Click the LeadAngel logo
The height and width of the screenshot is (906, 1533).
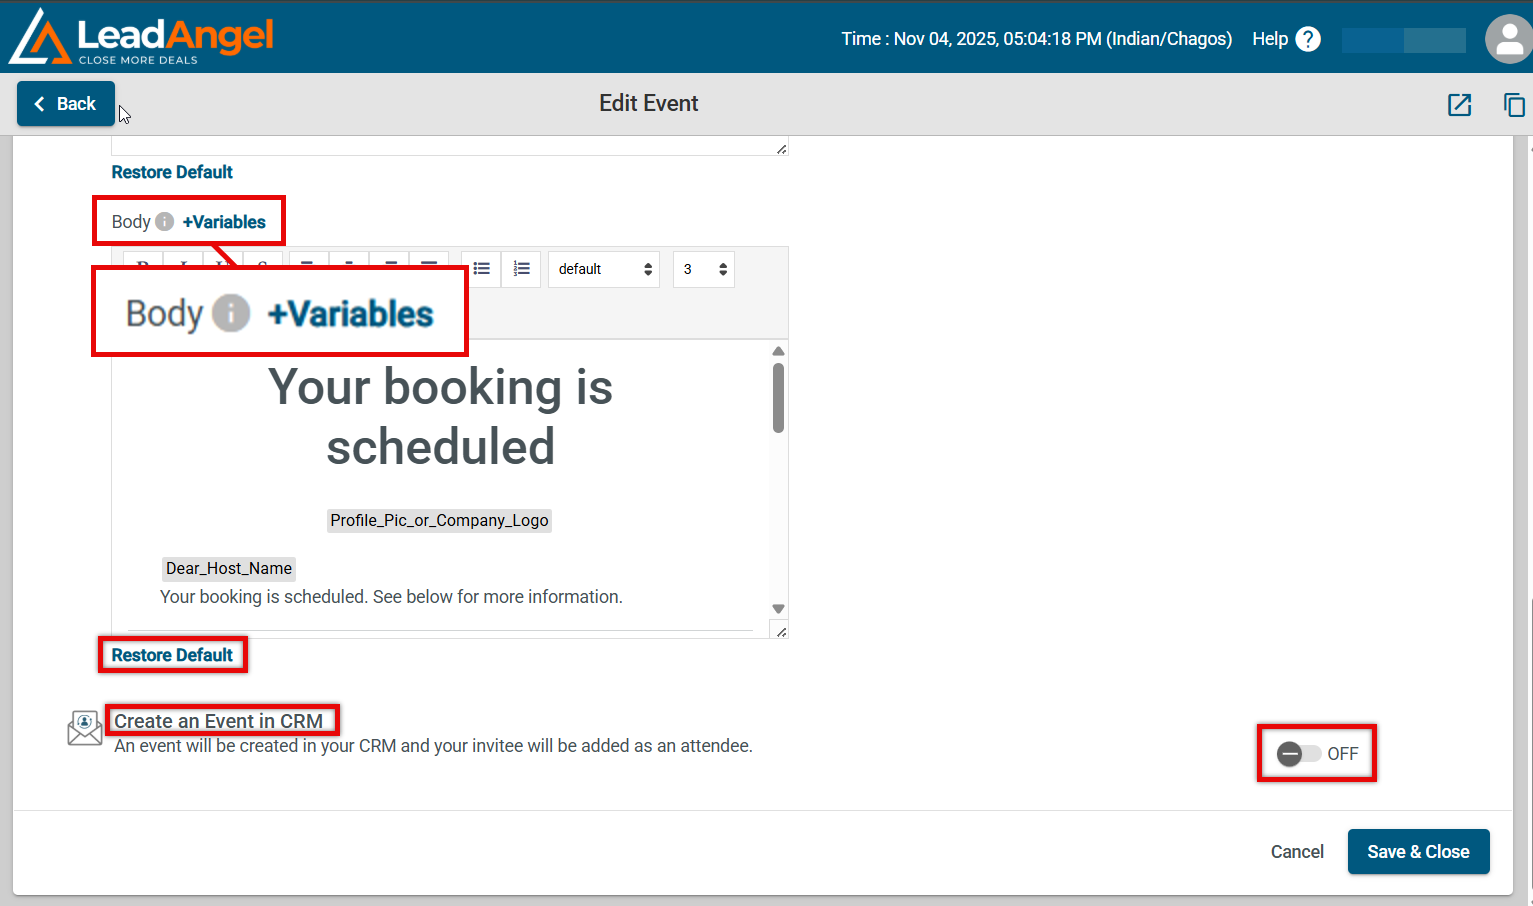[141, 37]
